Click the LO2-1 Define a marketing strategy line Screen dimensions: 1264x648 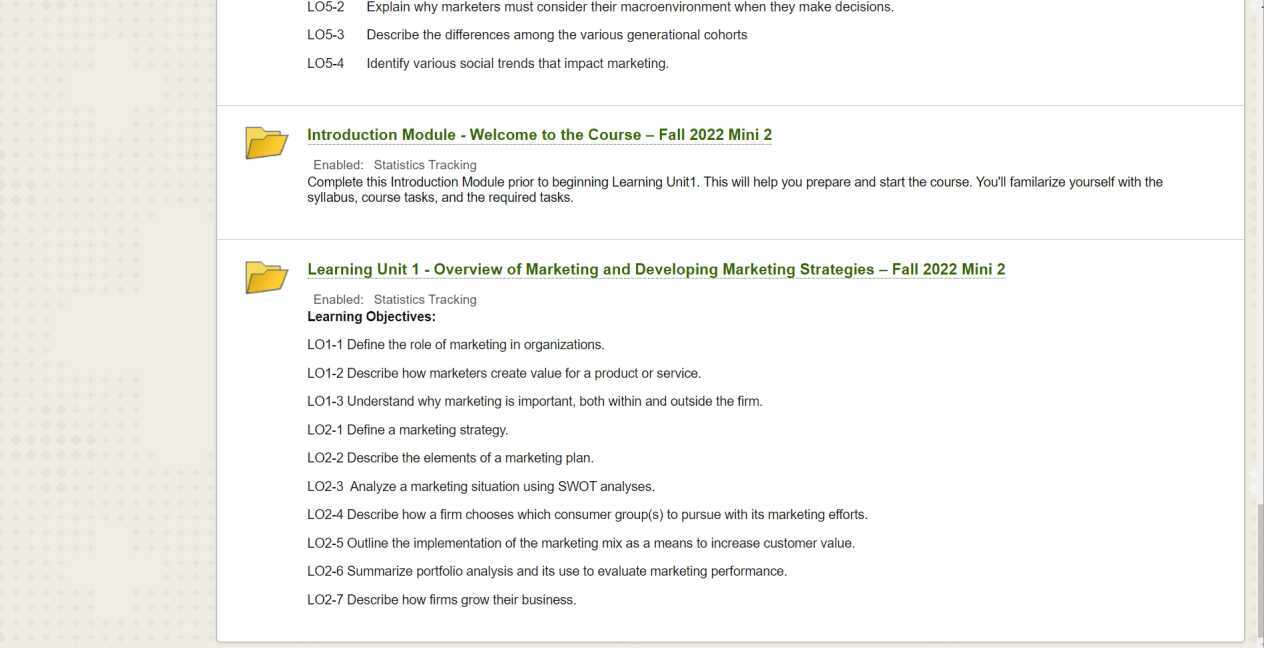tap(408, 430)
